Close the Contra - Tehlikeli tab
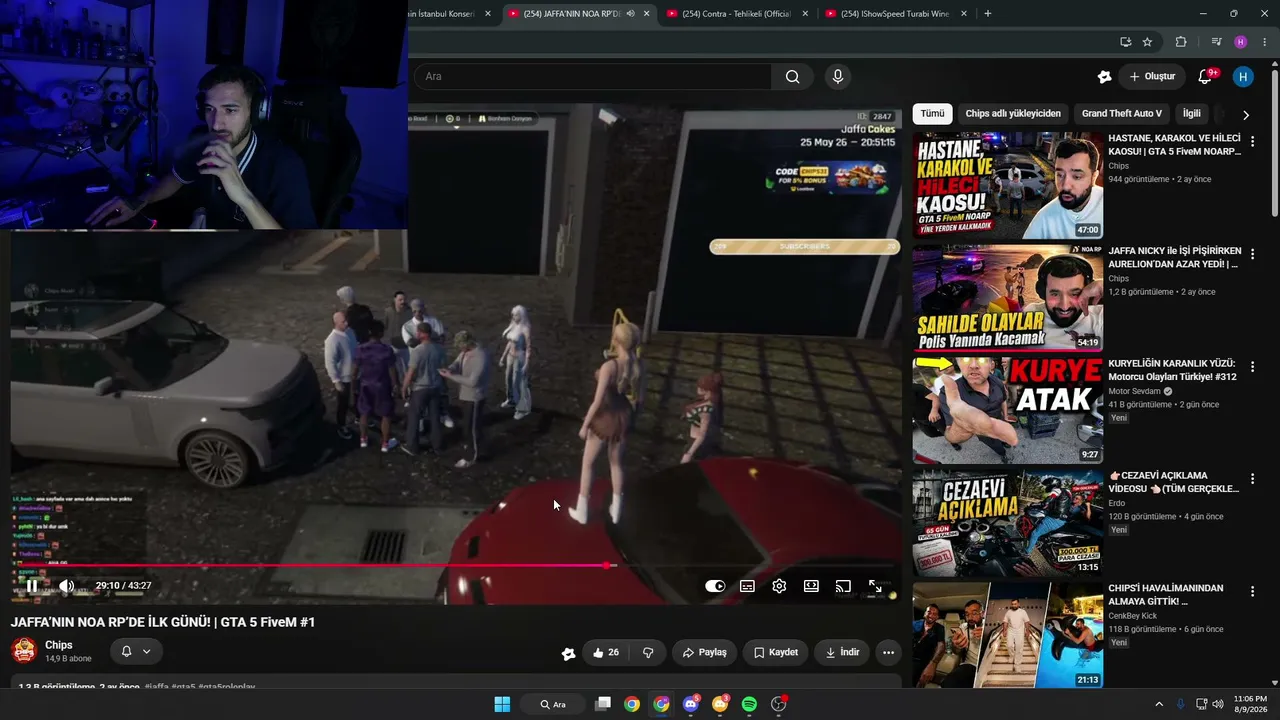1280x720 pixels. point(806,14)
